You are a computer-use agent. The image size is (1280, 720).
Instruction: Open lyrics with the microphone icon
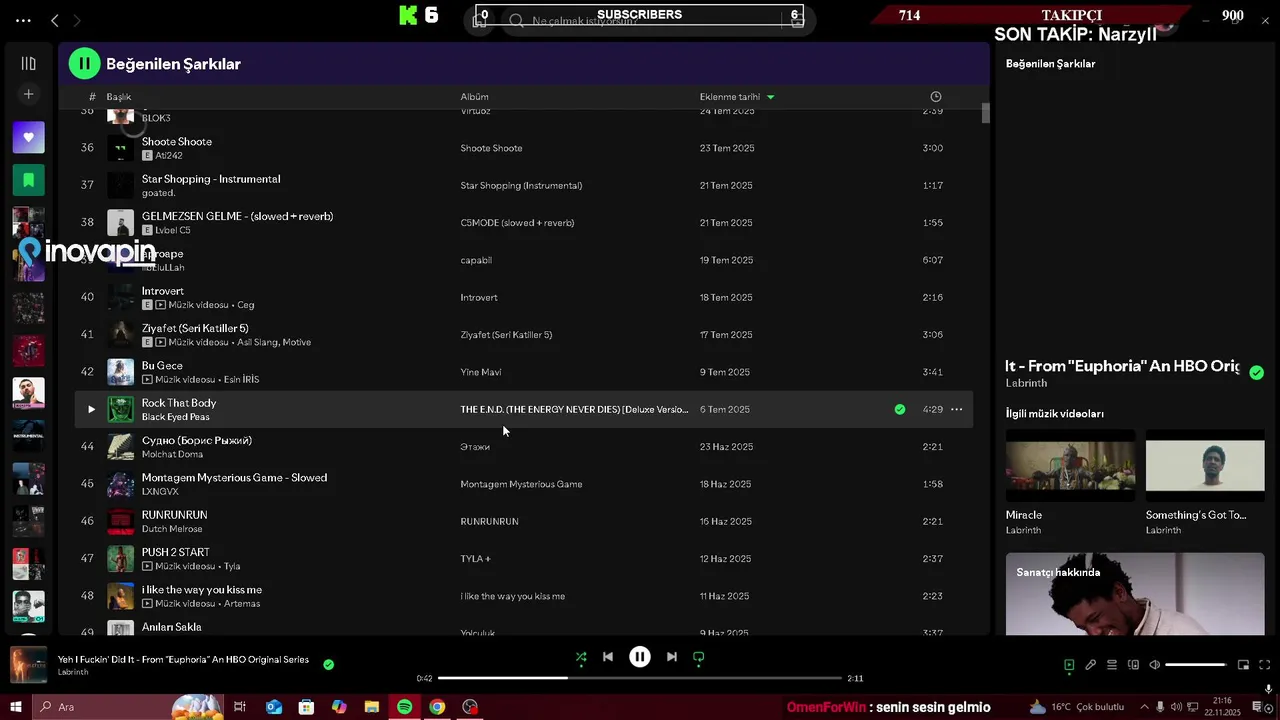click(1090, 665)
